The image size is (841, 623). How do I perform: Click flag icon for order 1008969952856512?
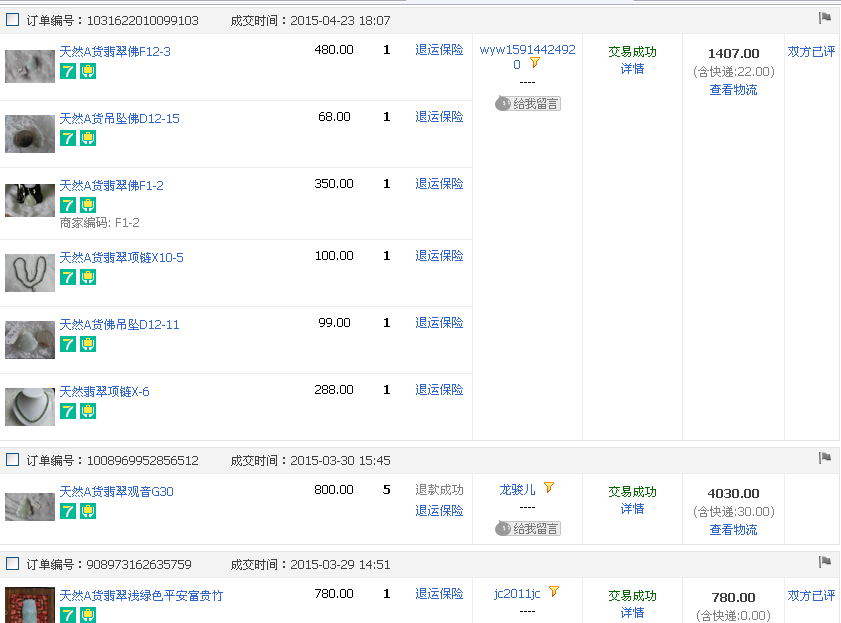click(825, 458)
